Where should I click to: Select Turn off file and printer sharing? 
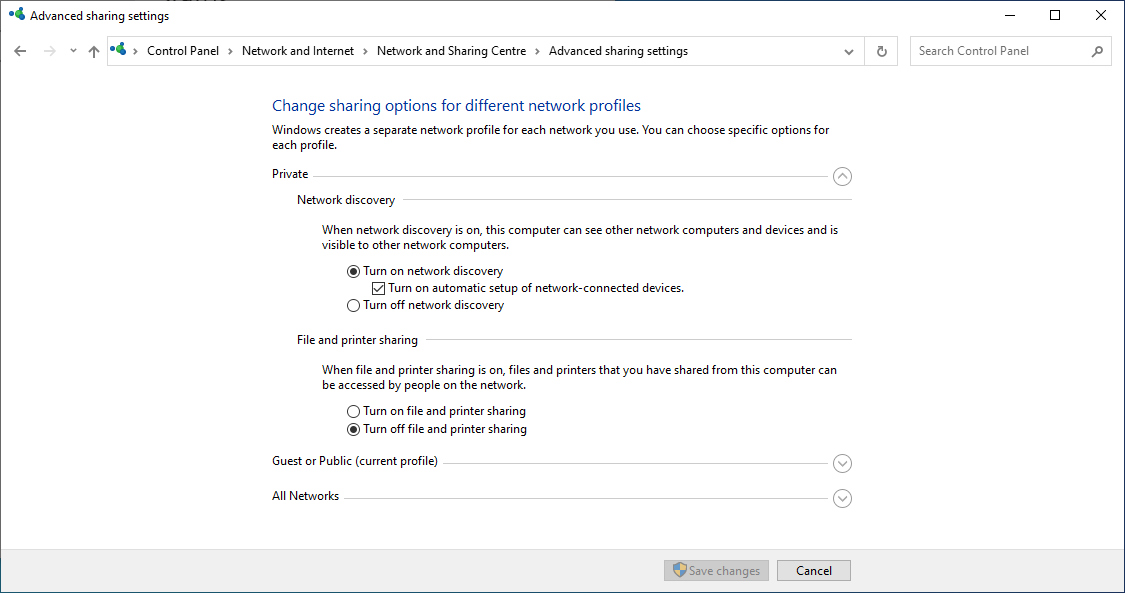pyautogui.click(x=437, y=430)
